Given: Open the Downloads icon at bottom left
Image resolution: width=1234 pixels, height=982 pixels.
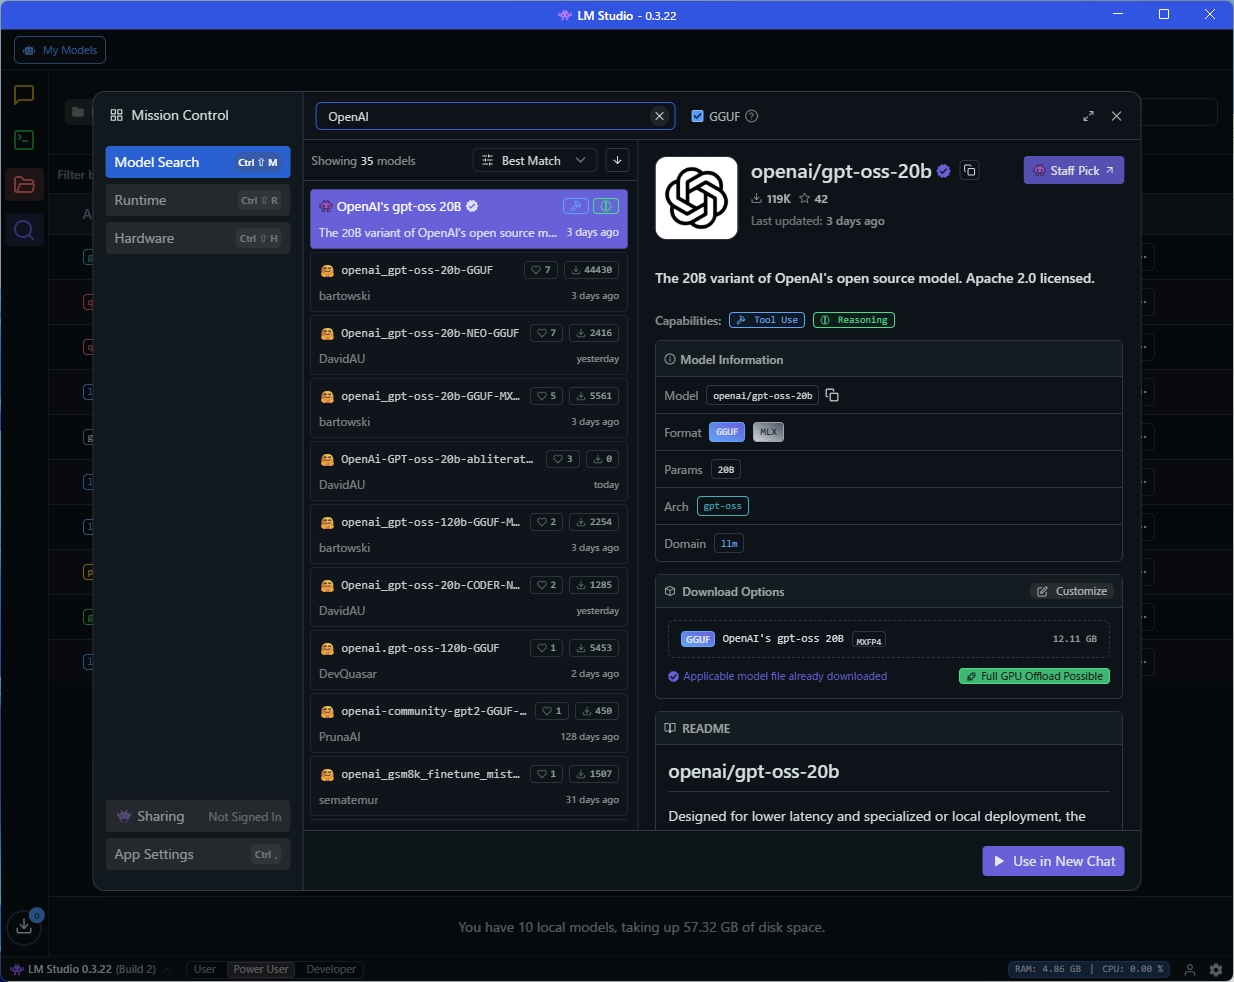Looking at the screenshot, I should pyautogui.click(x=24, y=927).
